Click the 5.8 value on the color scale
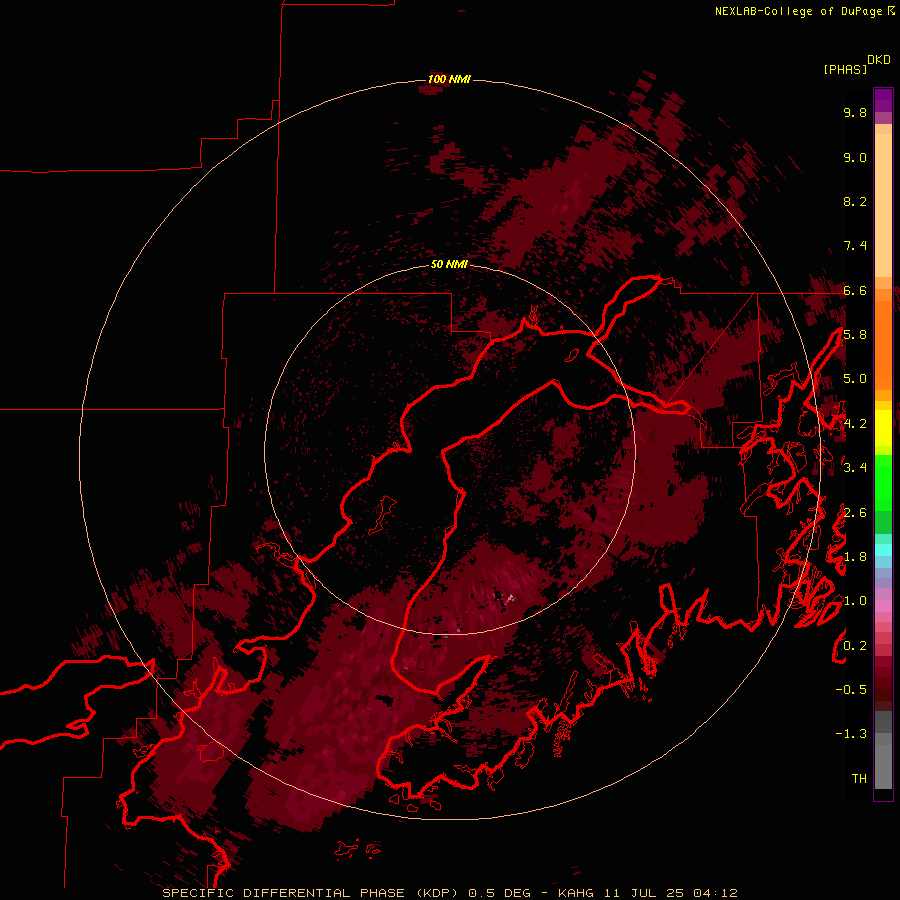The width and height of the screenshot is (900, 900). pos(855,335)
